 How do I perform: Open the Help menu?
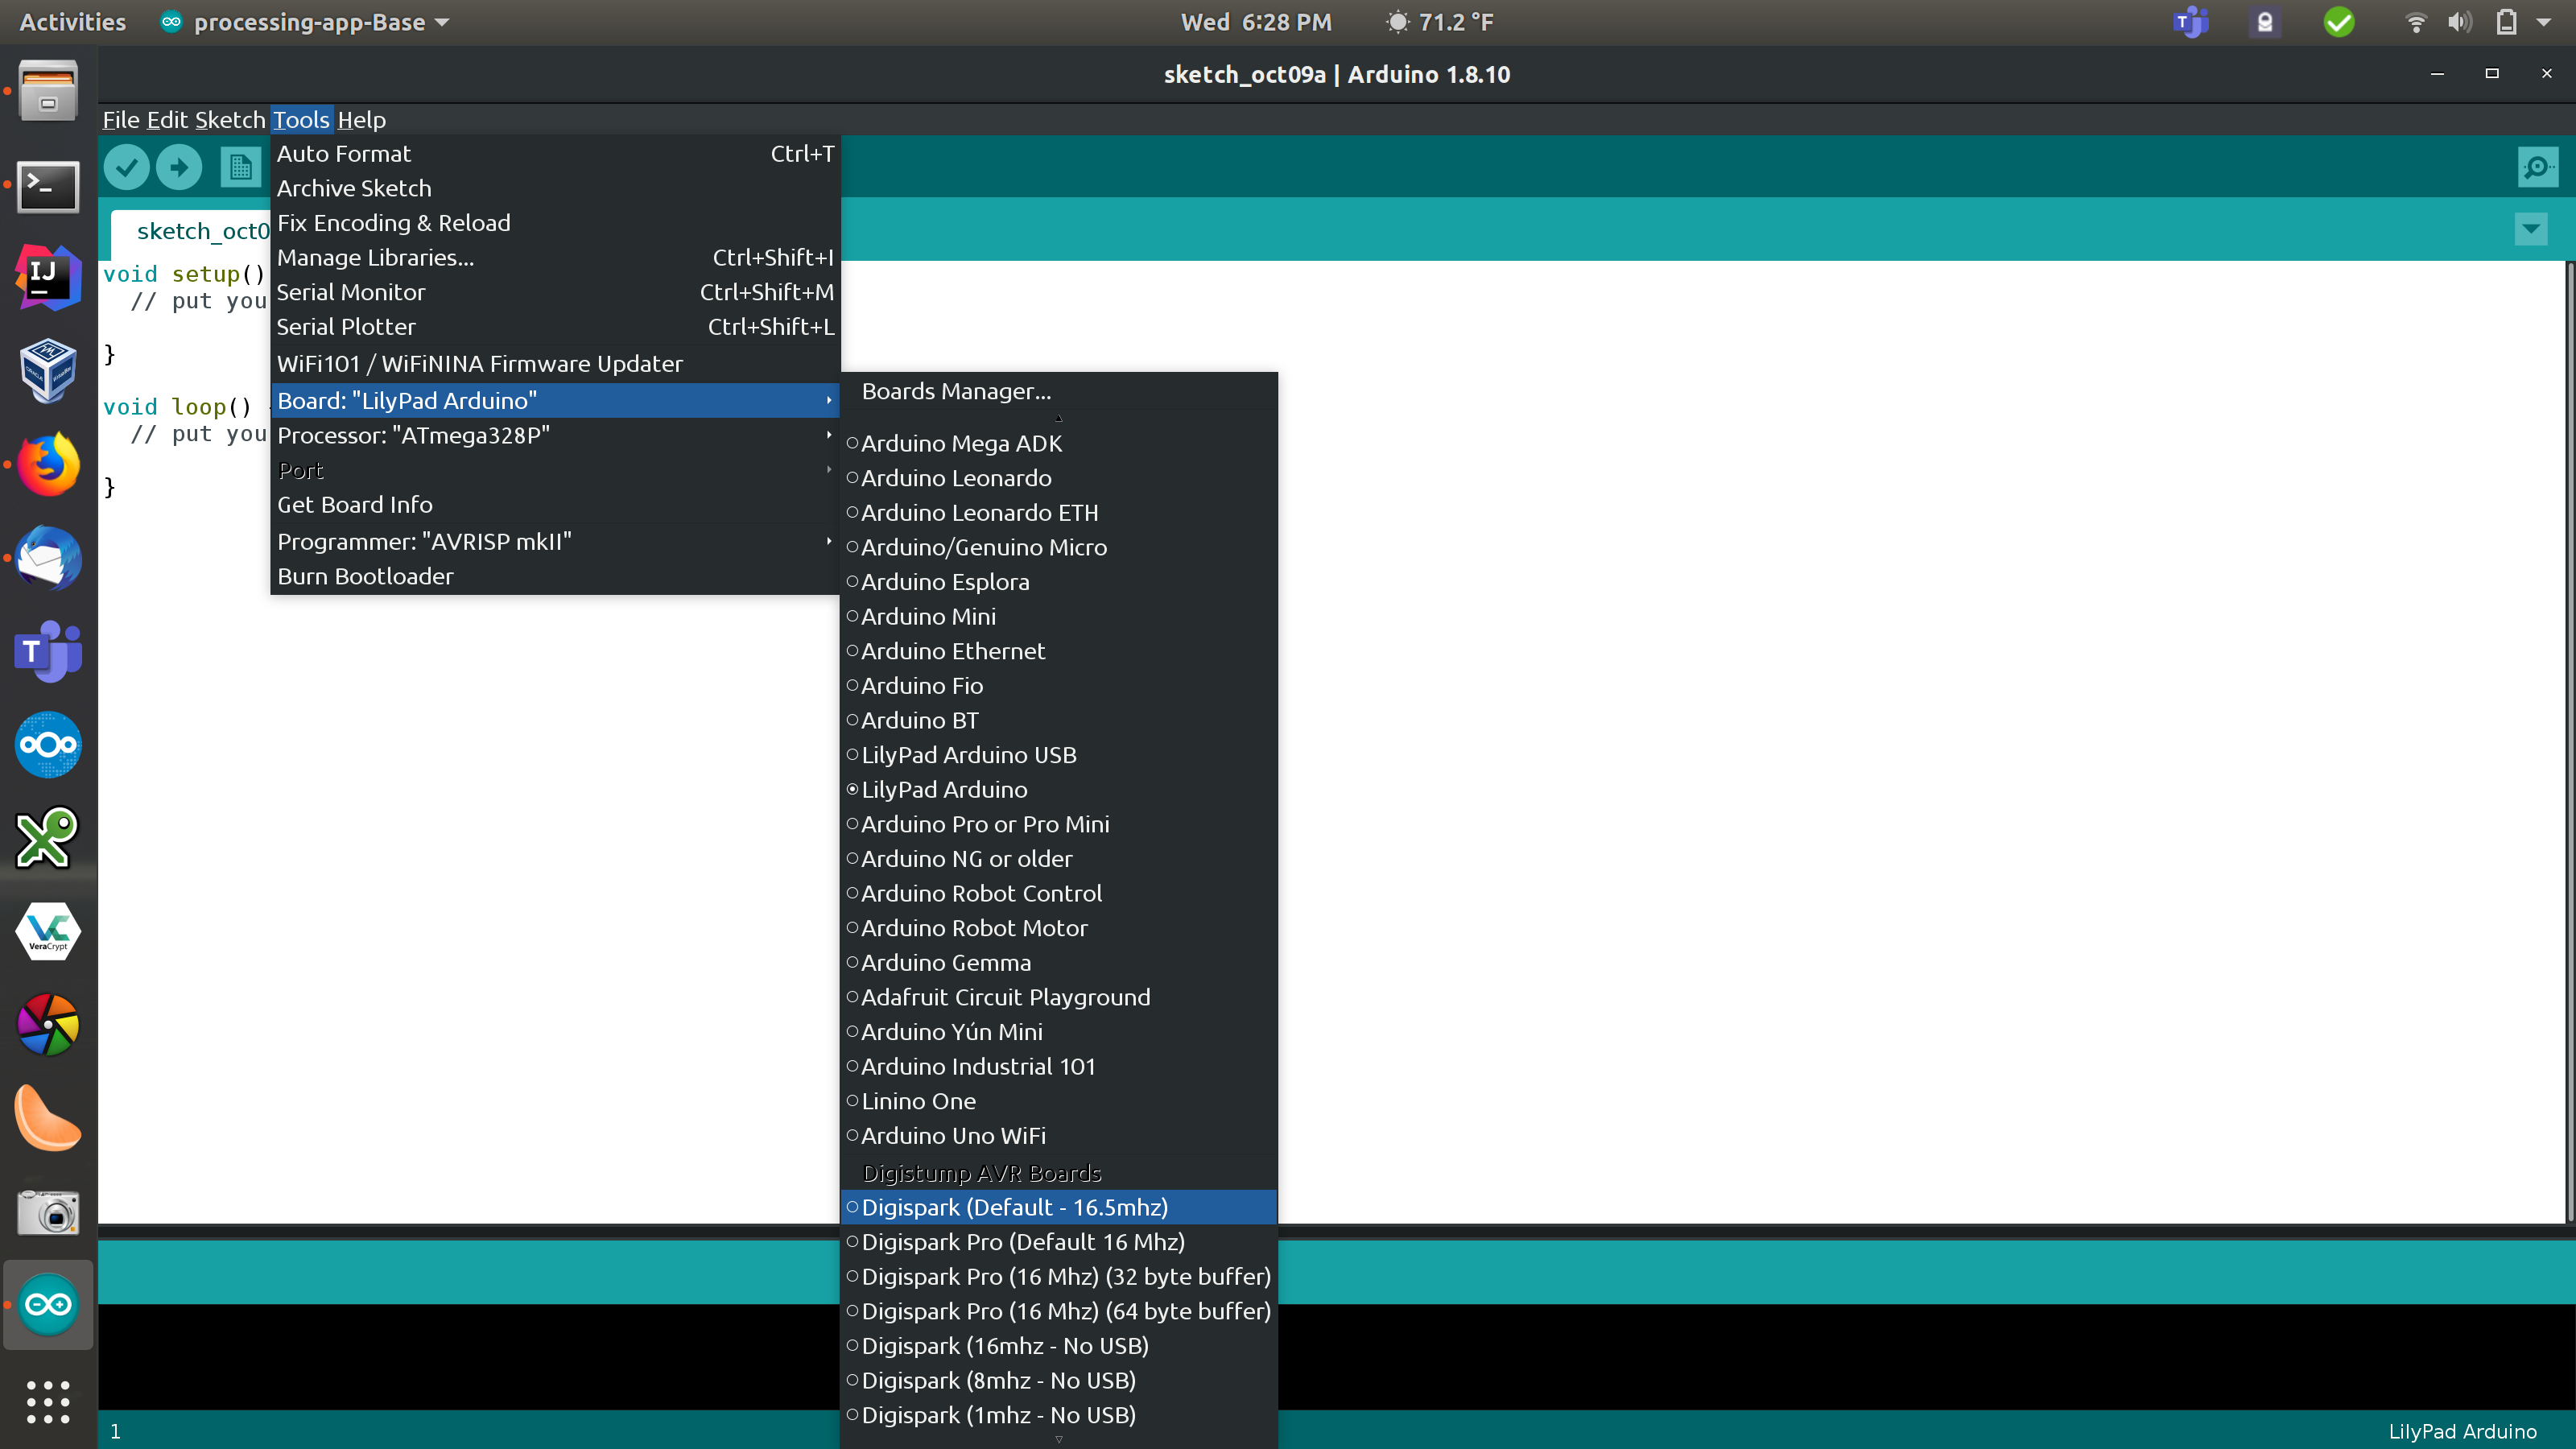(x=361, y=120)
